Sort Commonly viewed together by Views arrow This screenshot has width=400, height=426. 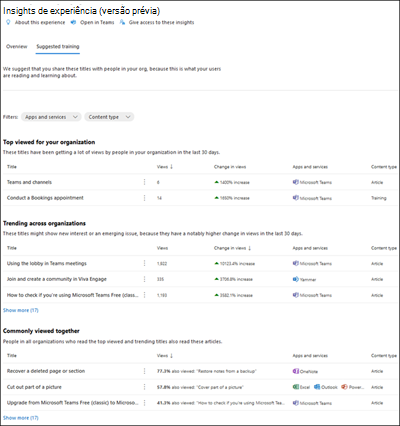pyautogui.click(x=171, y=356)
